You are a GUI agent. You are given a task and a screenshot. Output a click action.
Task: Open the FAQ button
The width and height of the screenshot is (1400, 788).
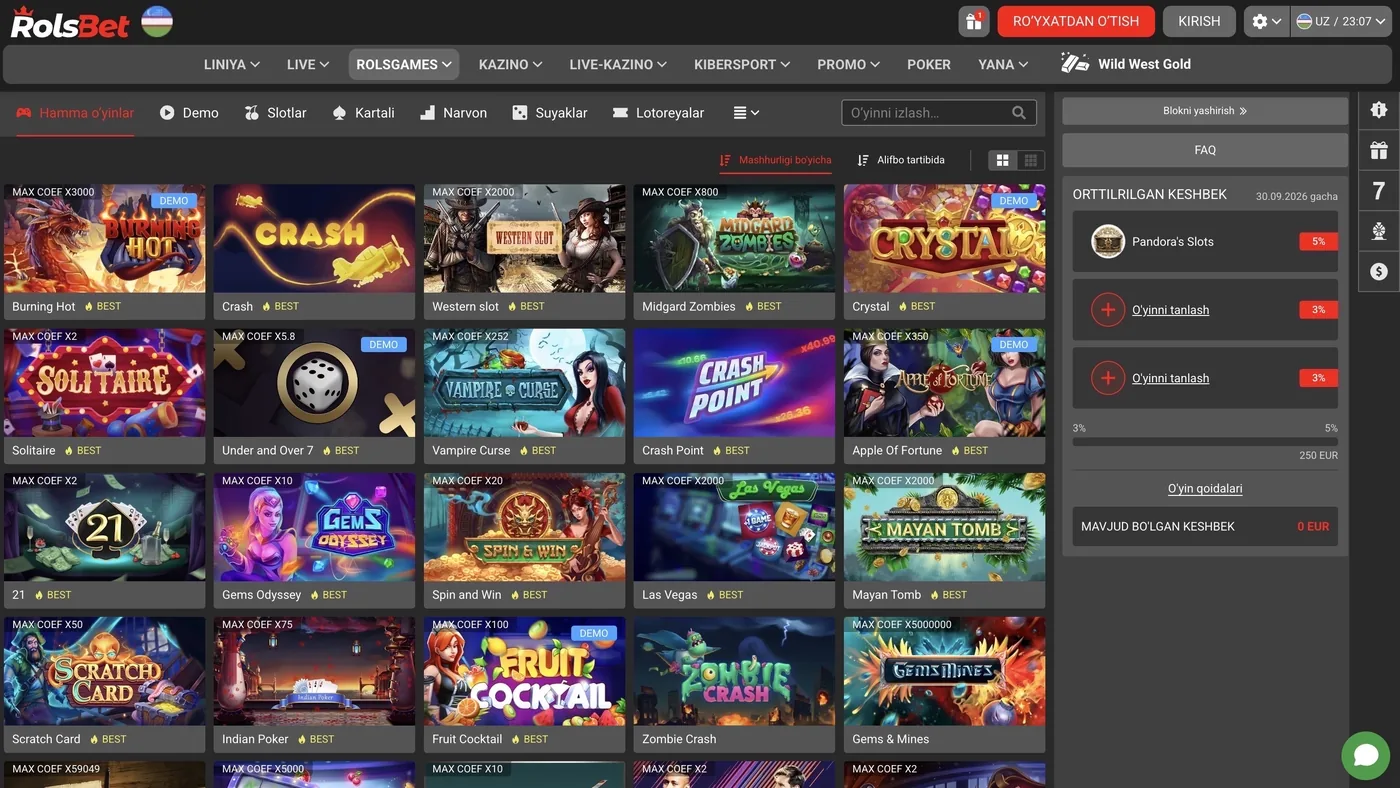pyautogui.click(x=1205, y=150)
